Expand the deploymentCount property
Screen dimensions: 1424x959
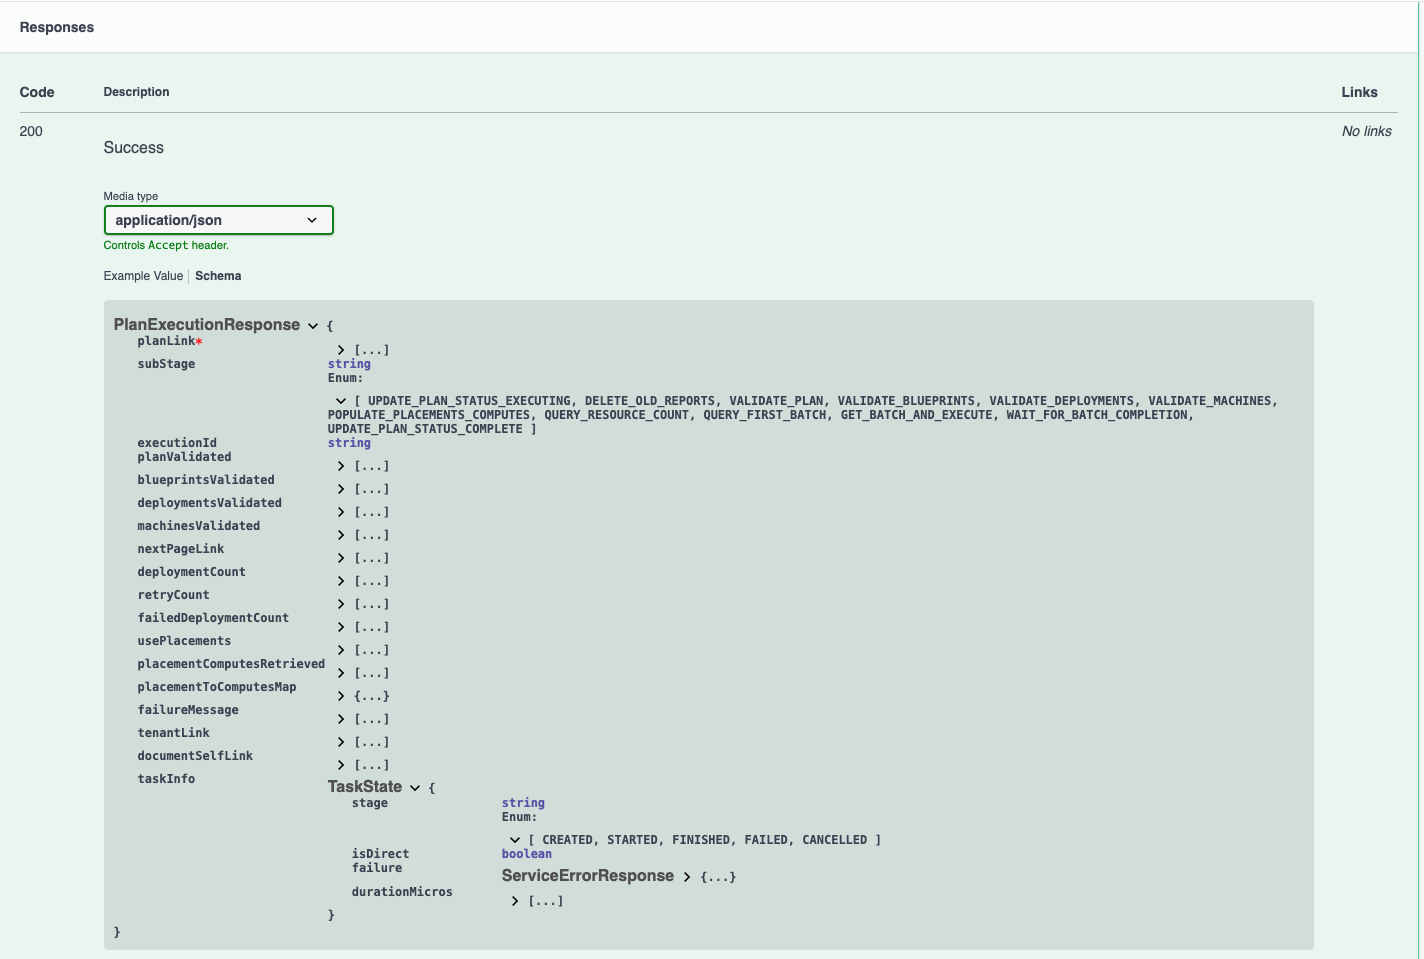coord(341,581)
